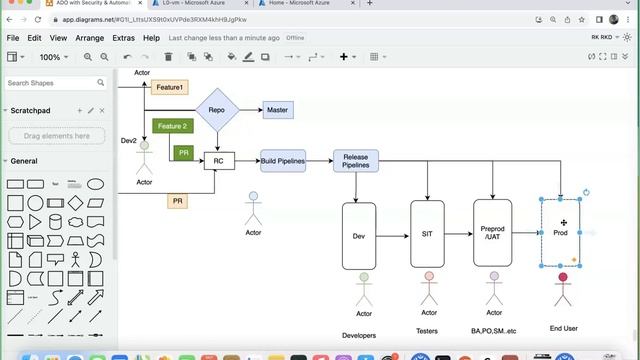
Task: Open the Insert plus dropdown
Action: (x=348, y=57)
